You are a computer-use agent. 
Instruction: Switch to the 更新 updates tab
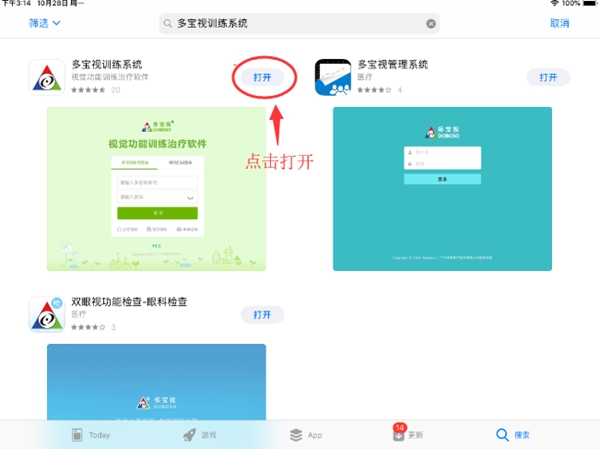[408, 434]
